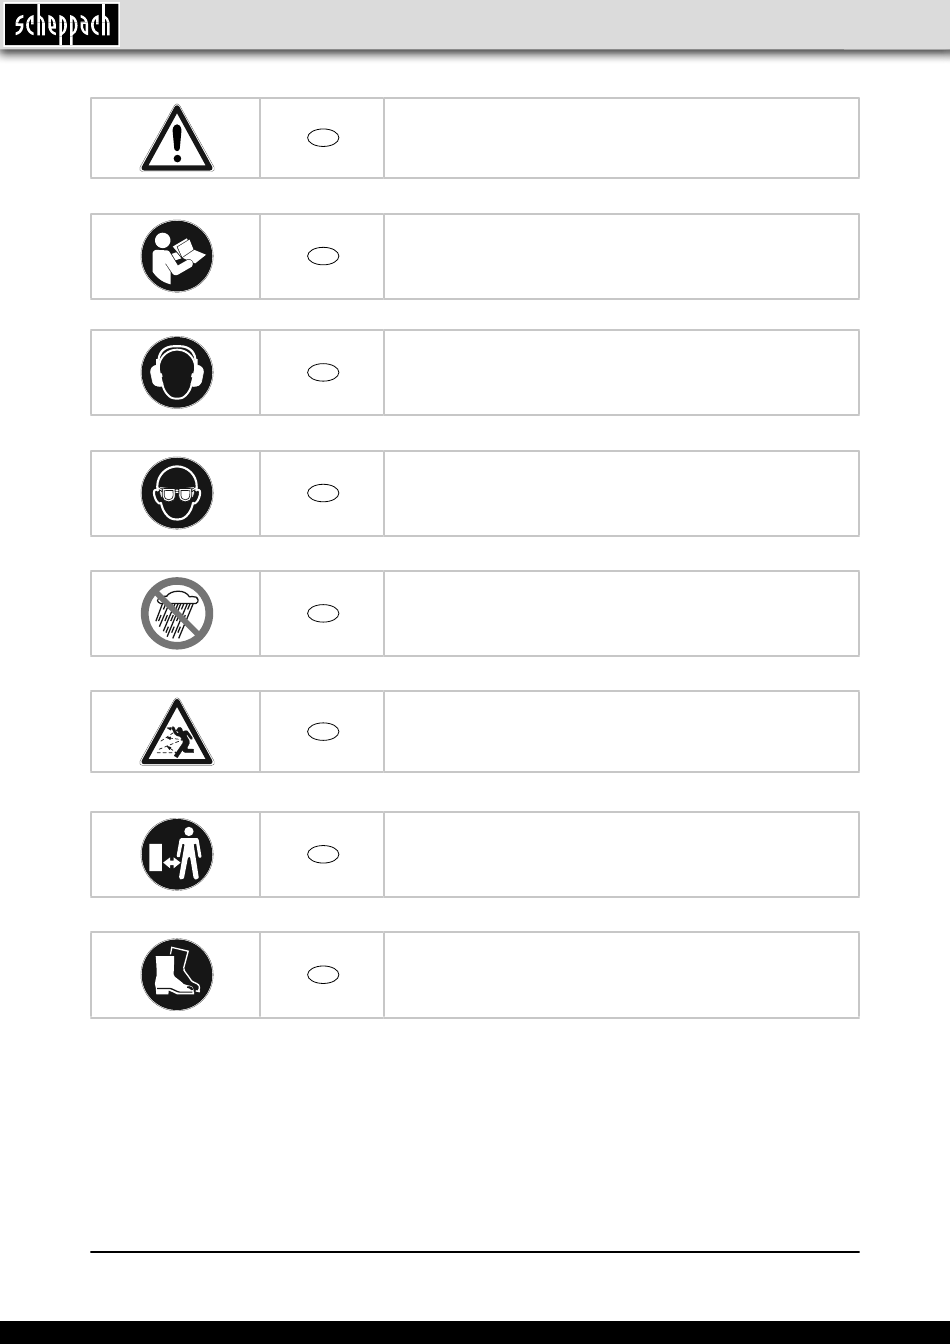The width and height of the screenshot is (950, 1344).
Task: Click the oval badge beside hearing protection symbol
Action: (323, 372)
